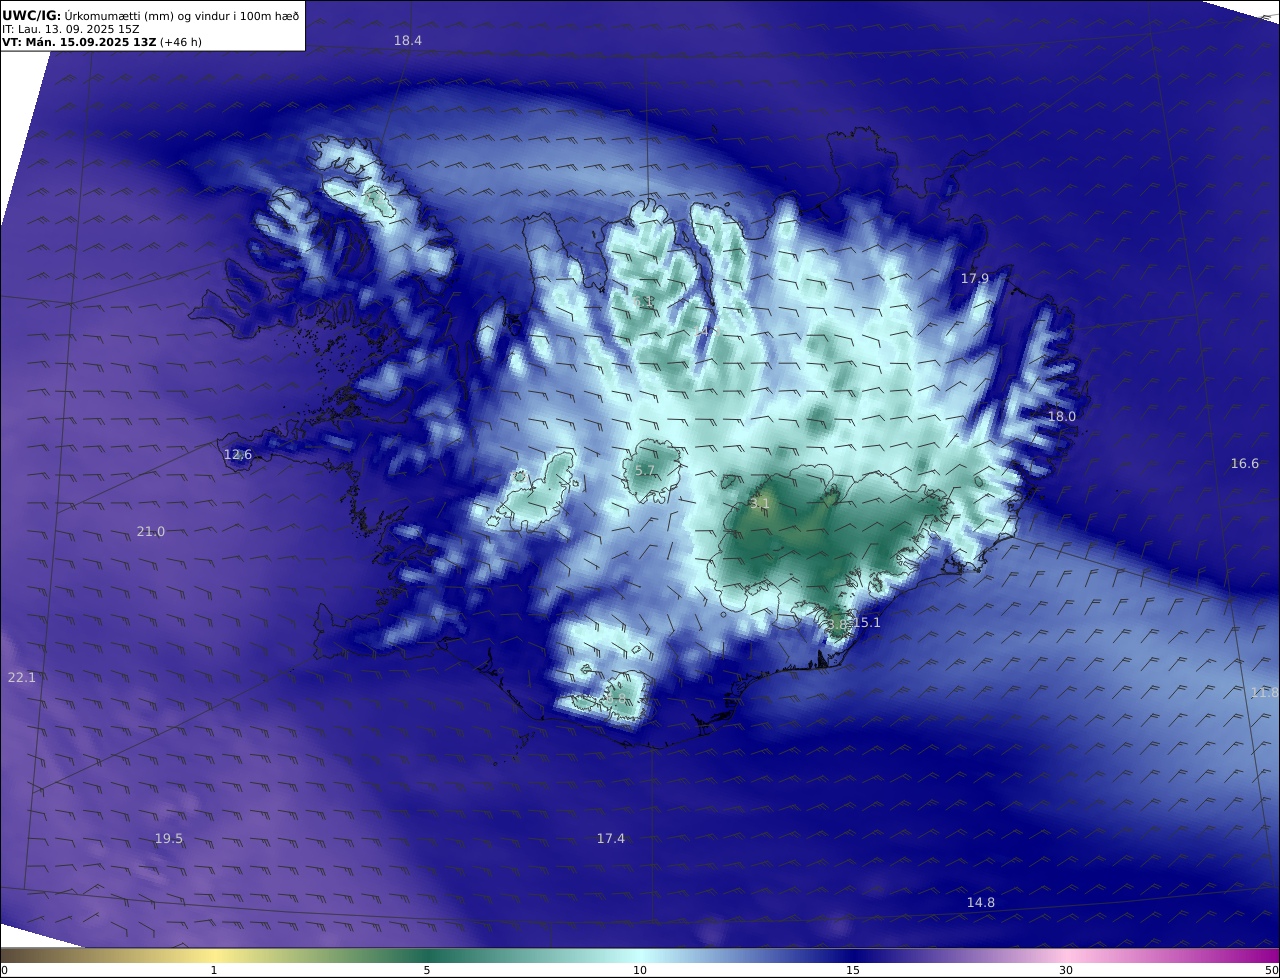1280x978 pixels.
Task: Click the 15.1 value label near coast
Action: (x=867, y=622)
